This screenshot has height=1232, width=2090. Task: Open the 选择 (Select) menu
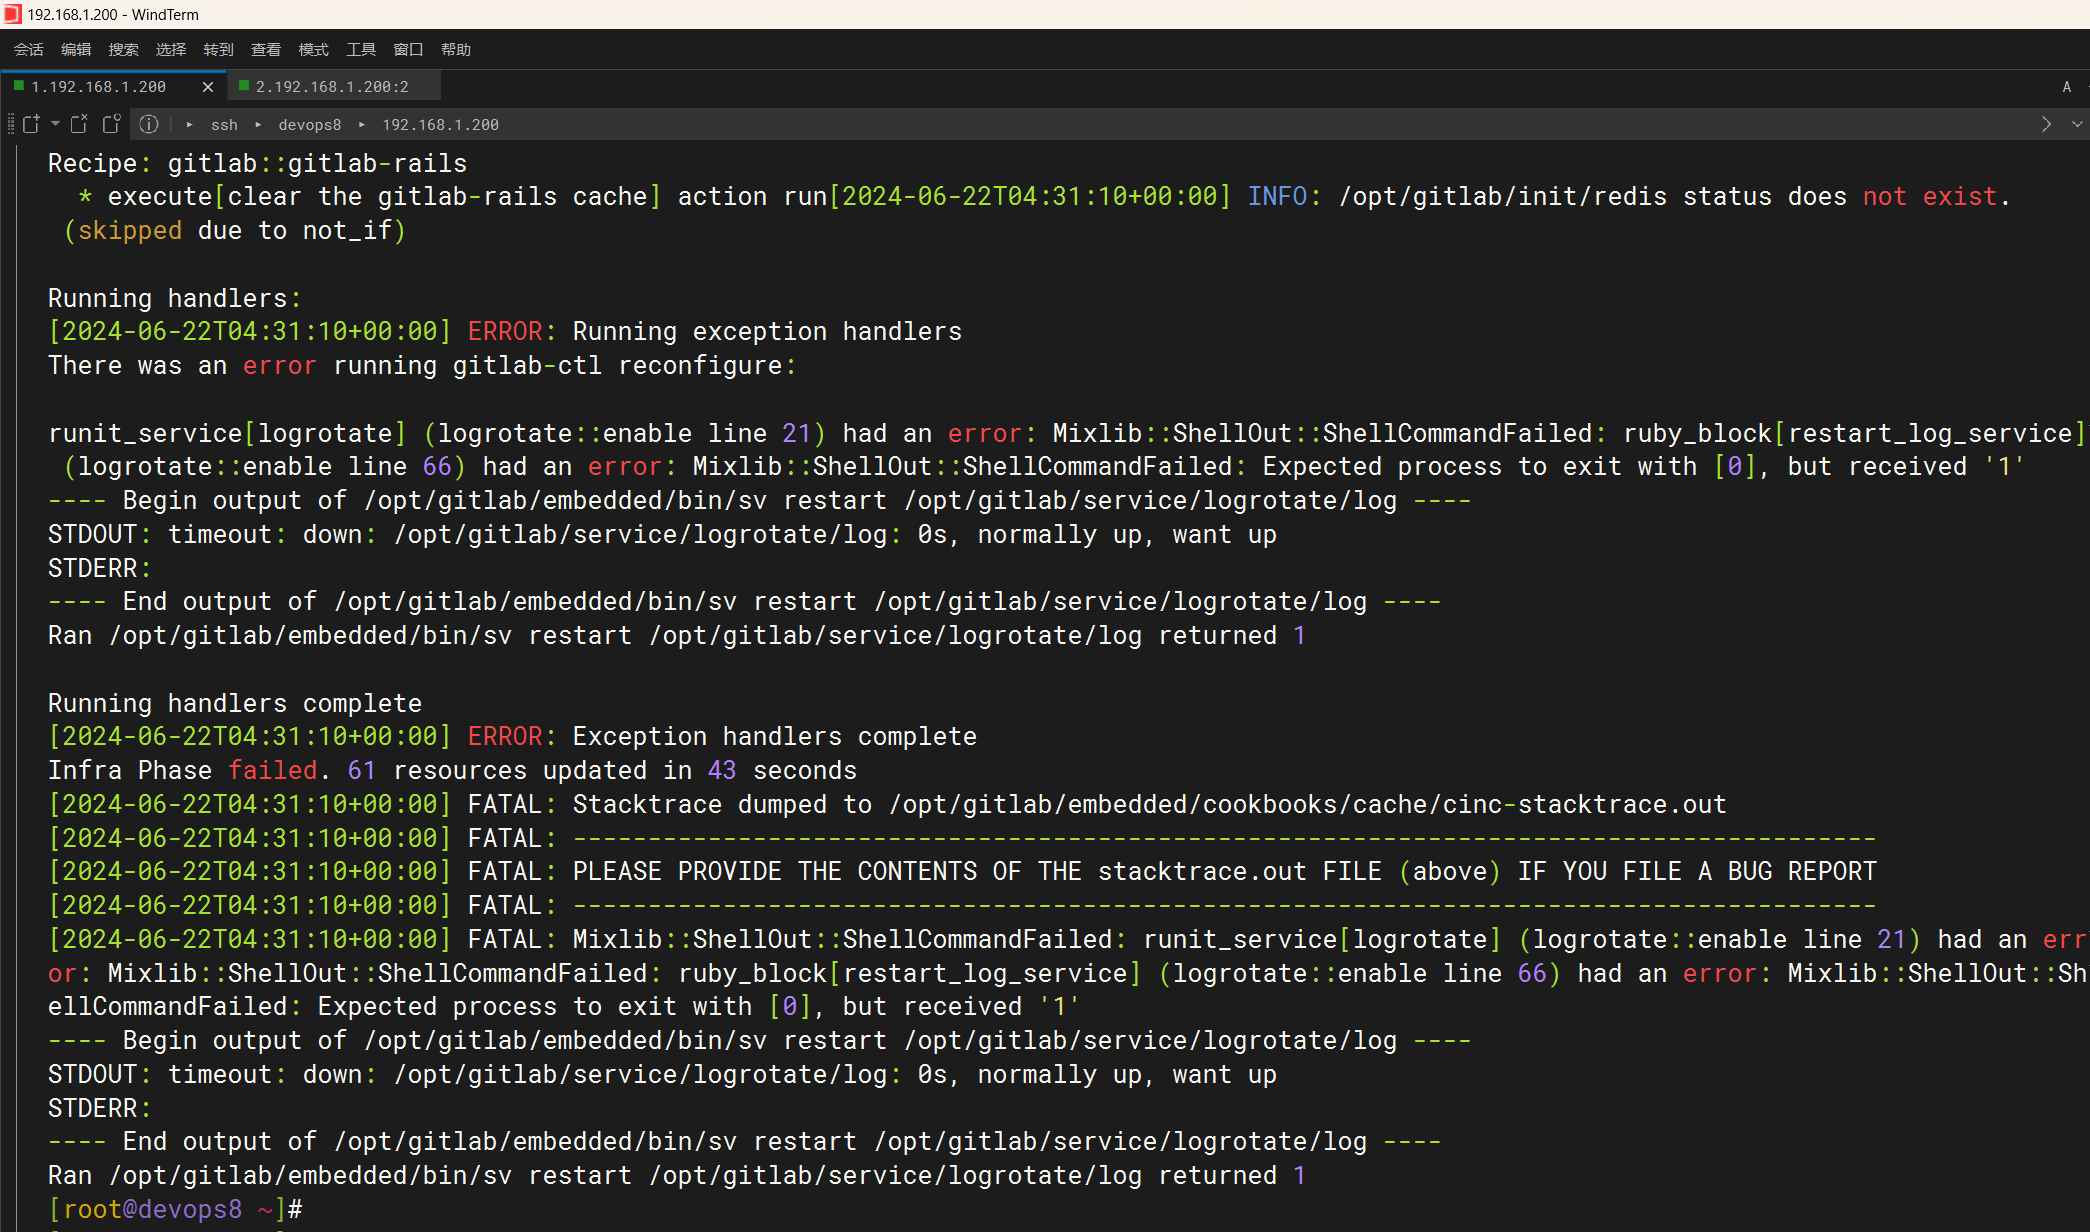pyautogui.click(x=171, y=50)
